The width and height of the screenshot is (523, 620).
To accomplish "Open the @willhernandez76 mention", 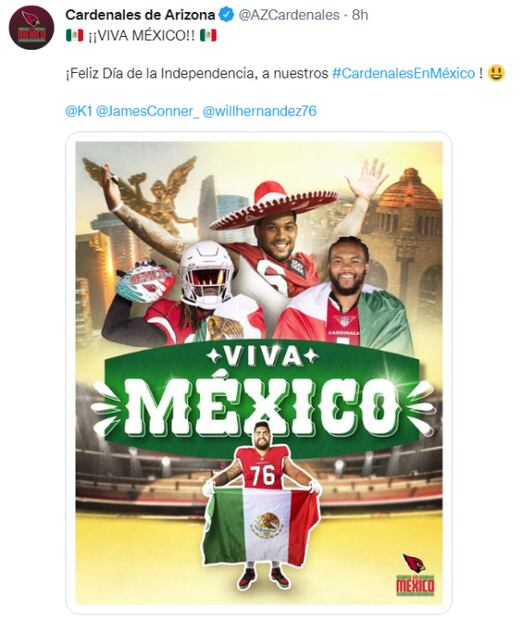I will click(260, 111).
